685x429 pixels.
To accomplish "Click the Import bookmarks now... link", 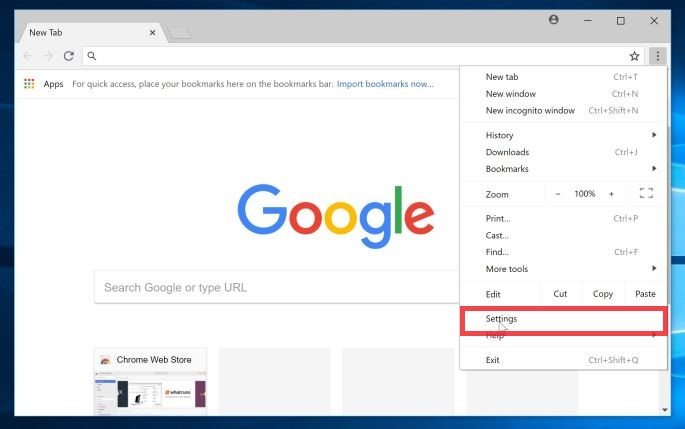I will point(385,84).
